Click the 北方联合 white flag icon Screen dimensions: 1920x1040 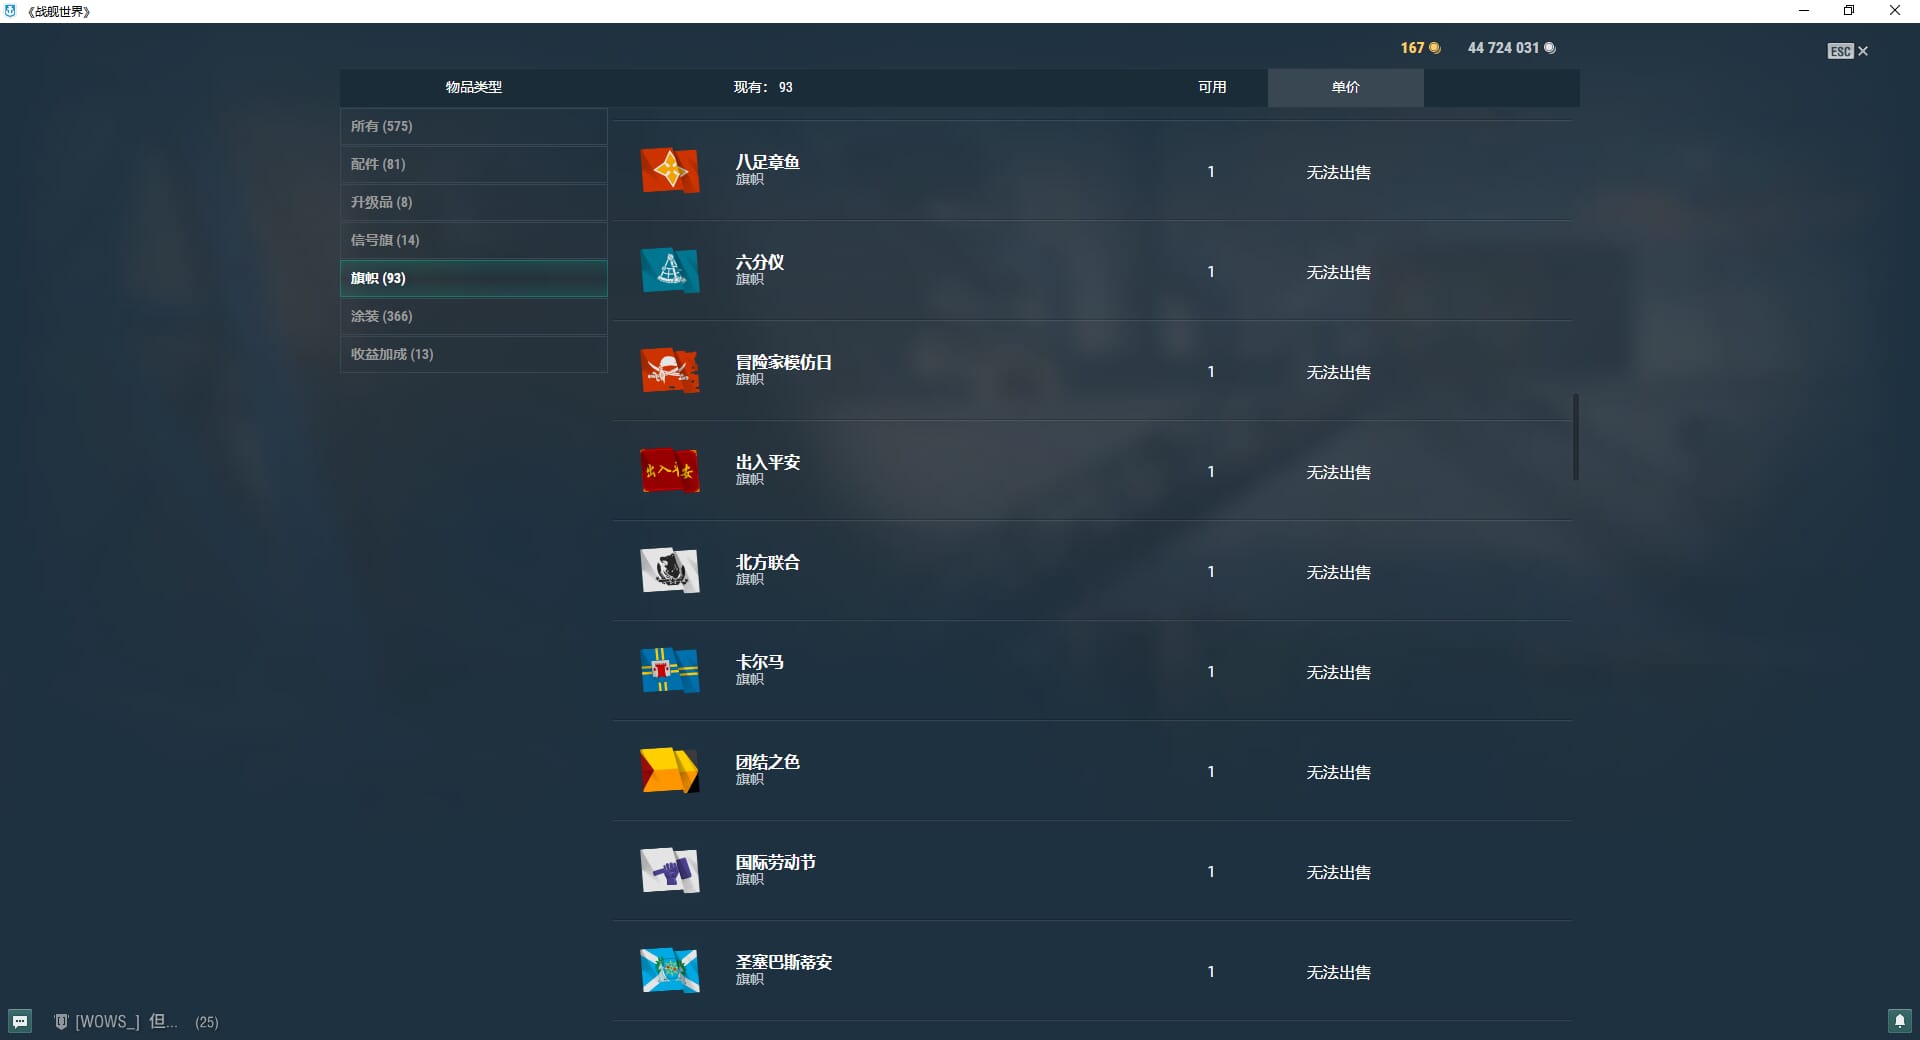pos(669,571)
